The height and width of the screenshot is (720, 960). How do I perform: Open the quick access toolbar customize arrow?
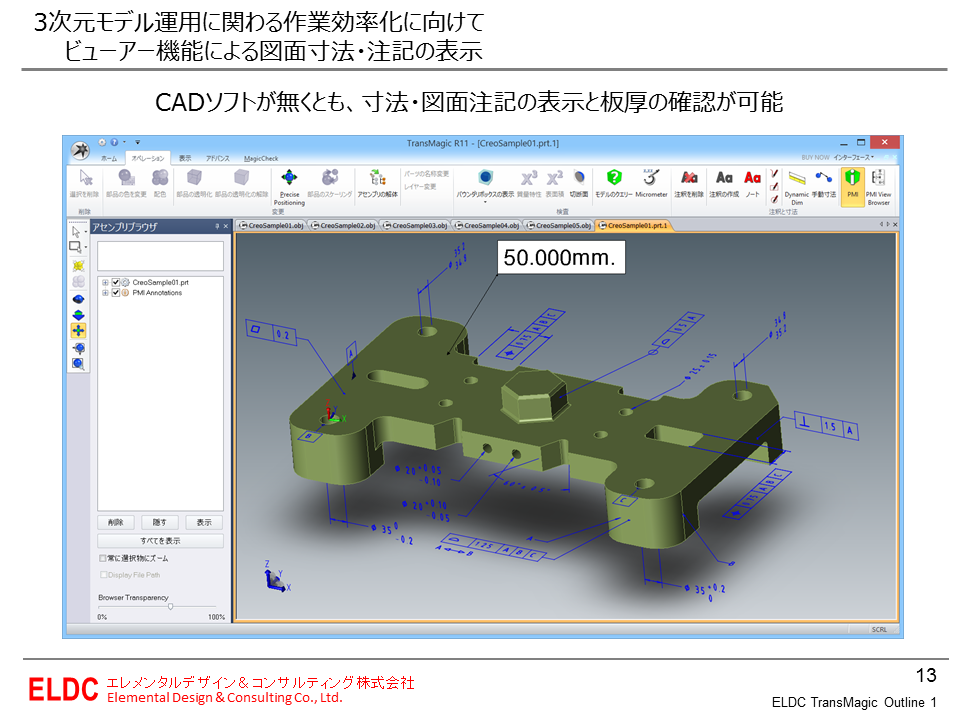click(137, 142)
